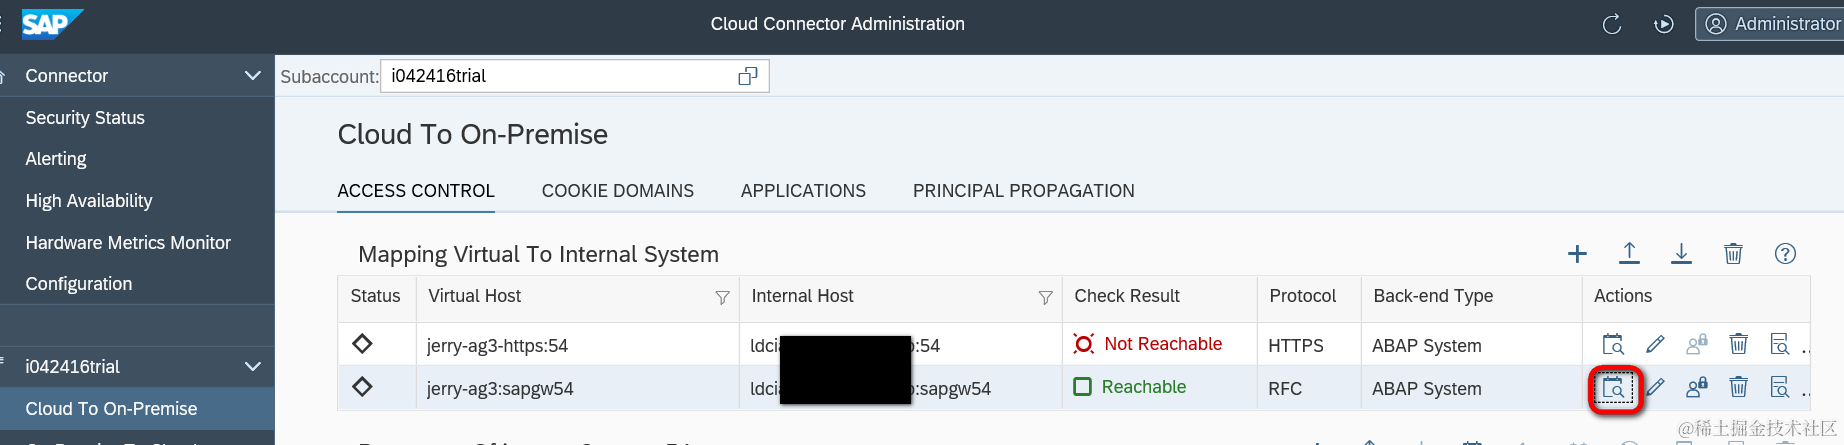
Task: Show details of the jerry-ag3:sapgw54 mapping
Action: click(1780, 387)
